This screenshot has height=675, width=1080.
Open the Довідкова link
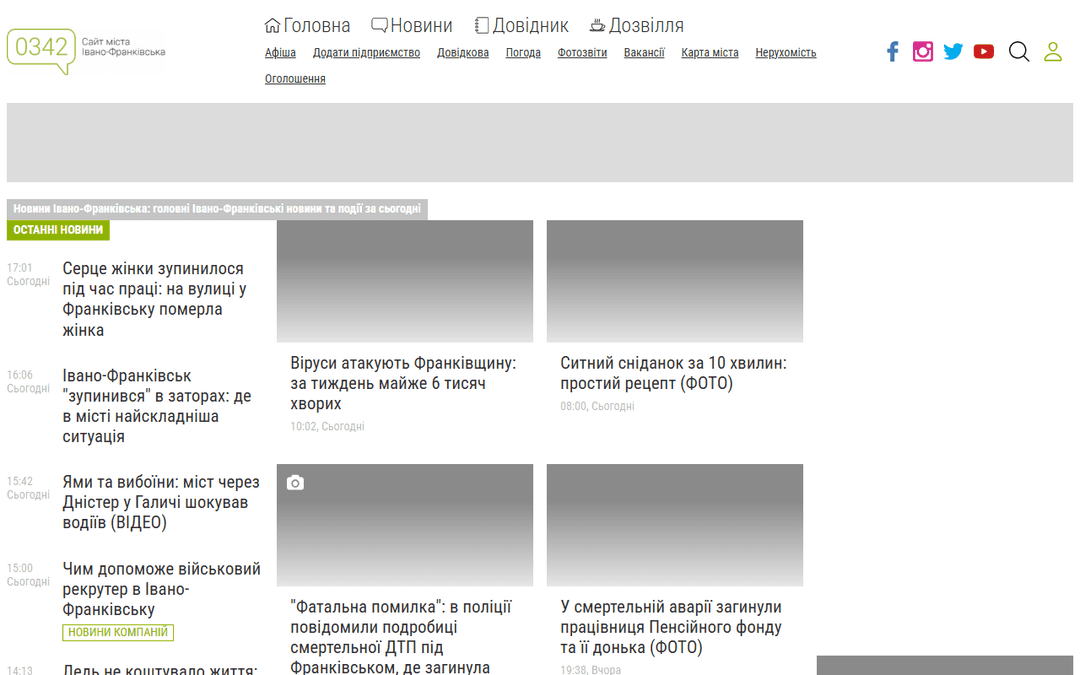pos(463,52)
